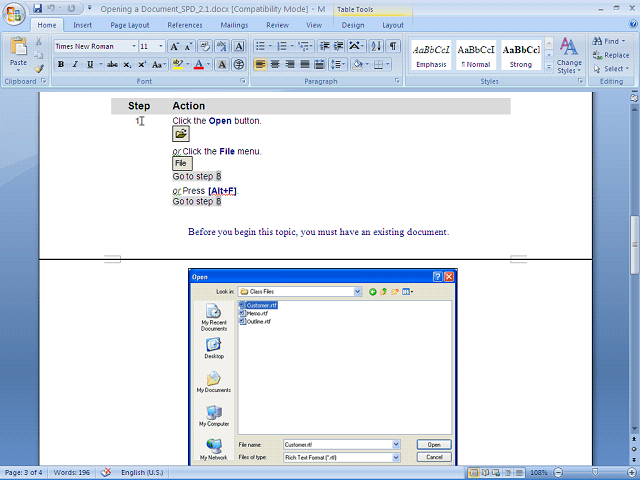Decrease paragraph indent

click(x=324, y=46)
